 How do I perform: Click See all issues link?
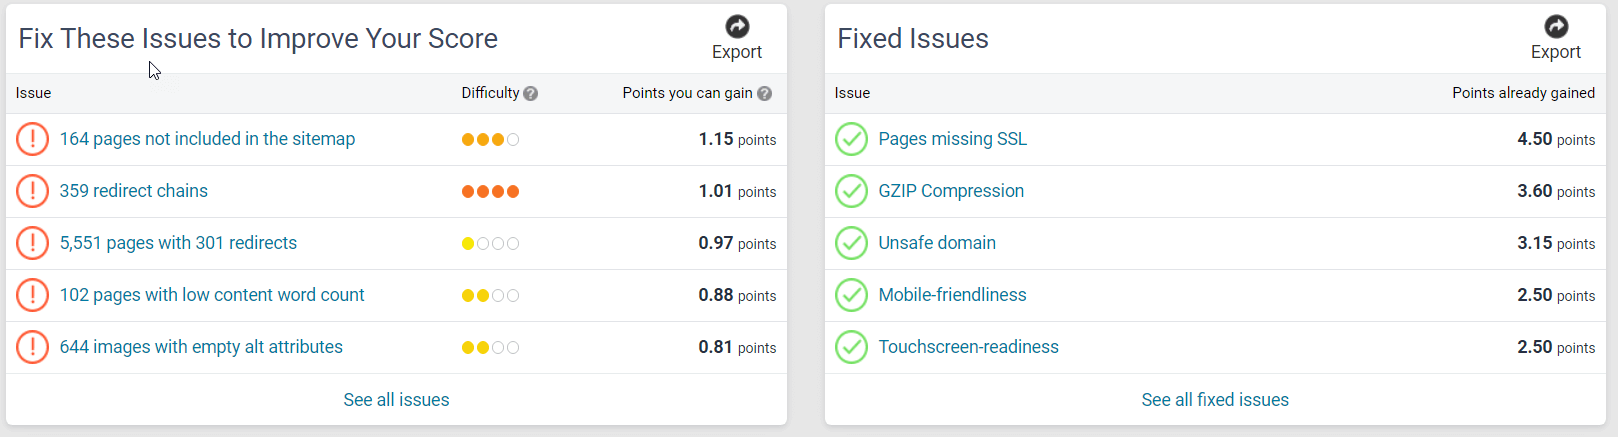point(396,400)
